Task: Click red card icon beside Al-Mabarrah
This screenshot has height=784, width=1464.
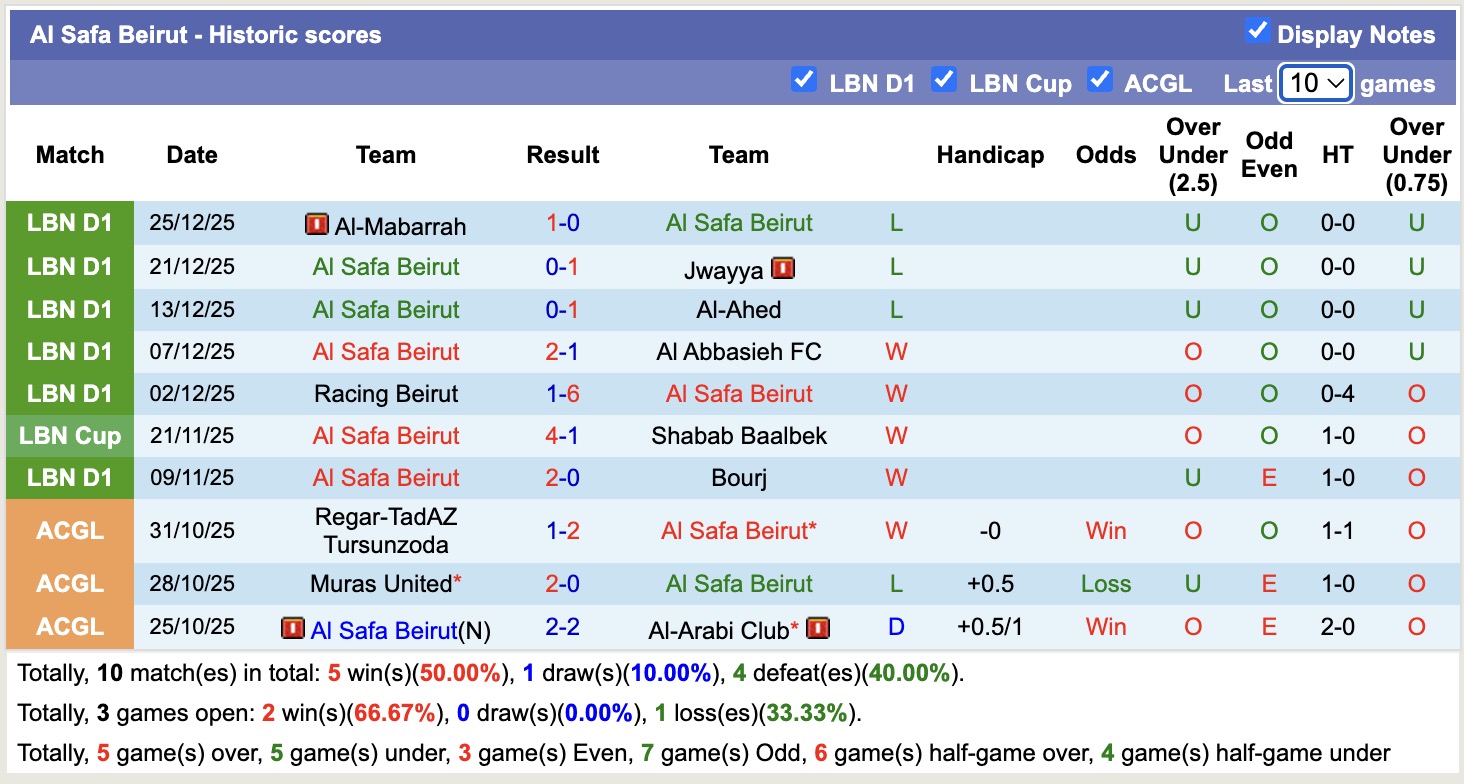Action: tap(317, 224)
